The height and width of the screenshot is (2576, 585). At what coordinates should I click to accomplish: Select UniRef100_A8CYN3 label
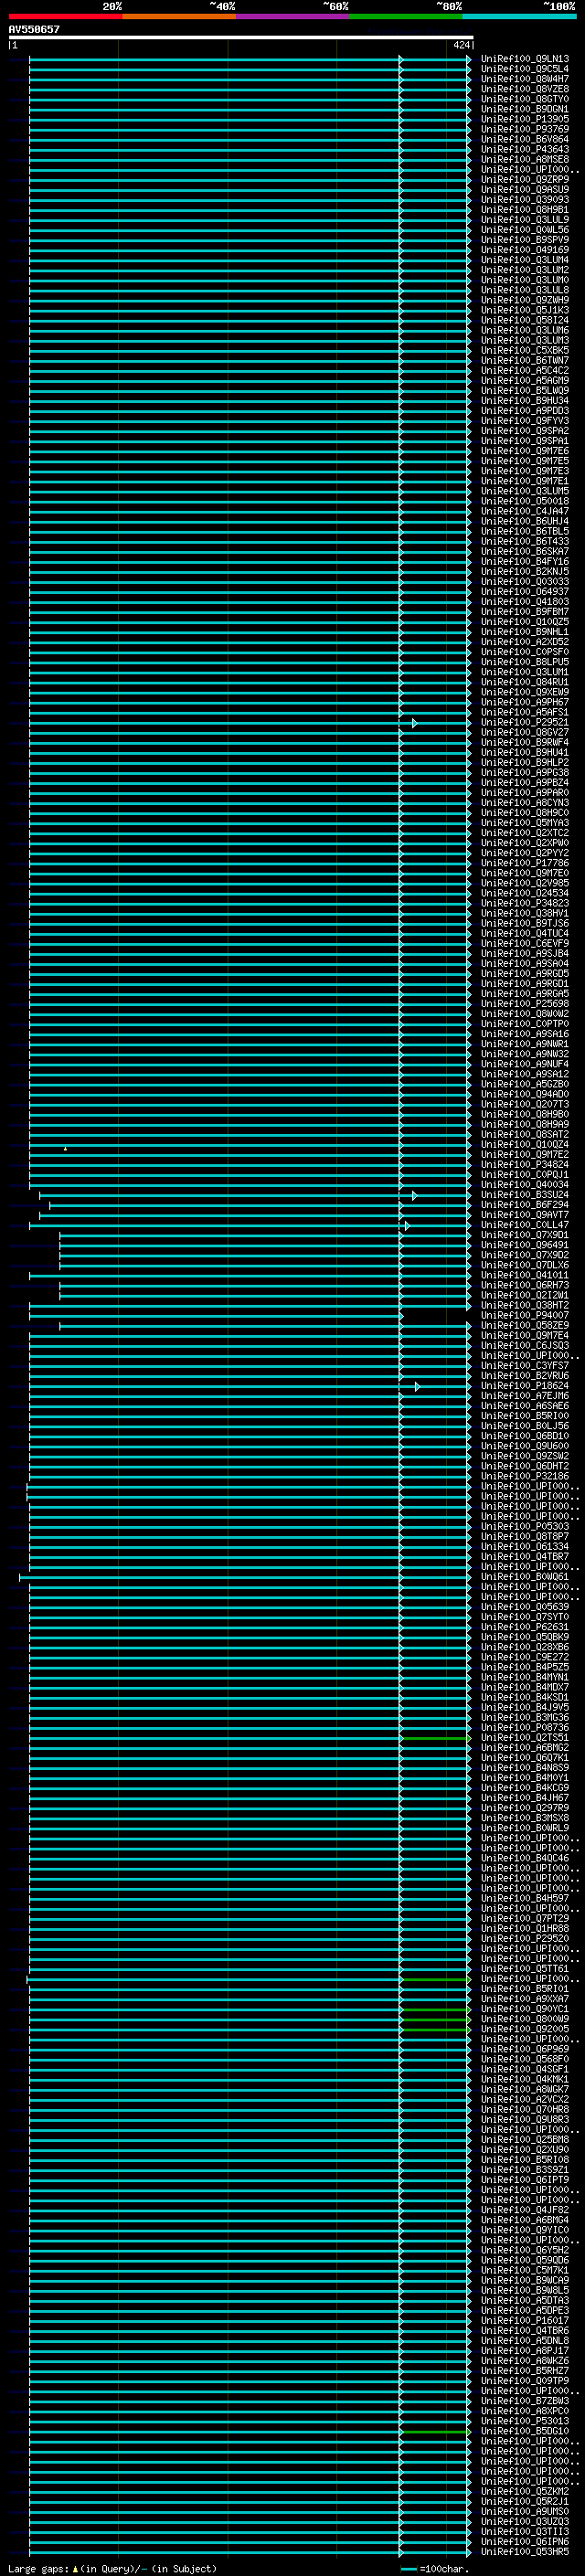[x=525, y=803]
